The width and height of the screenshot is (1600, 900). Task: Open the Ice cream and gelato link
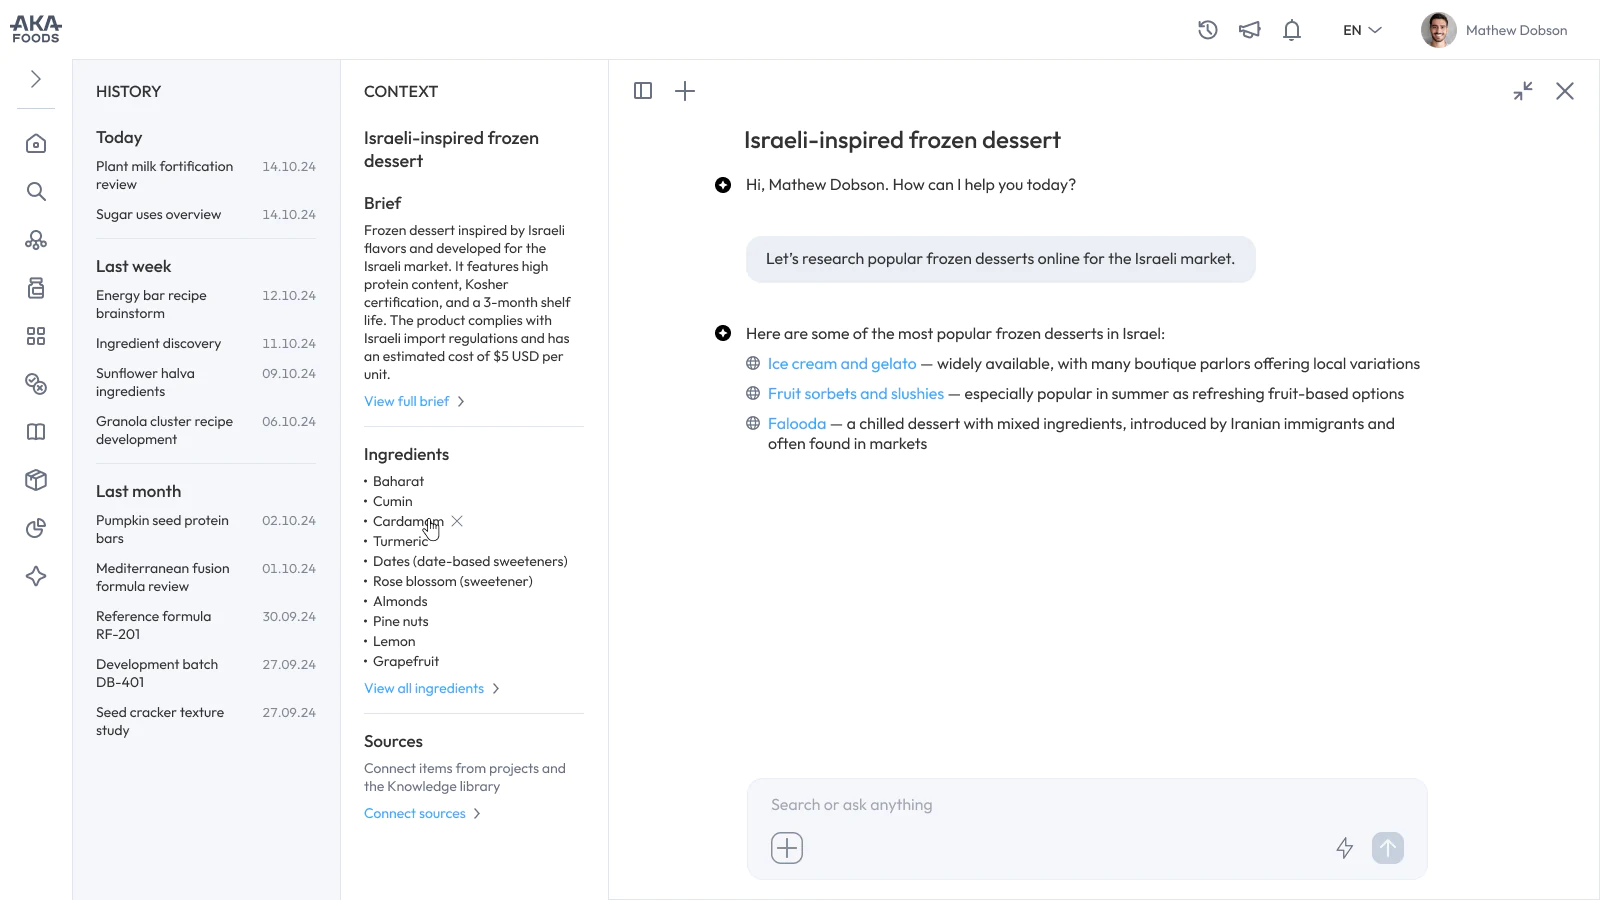842,364
